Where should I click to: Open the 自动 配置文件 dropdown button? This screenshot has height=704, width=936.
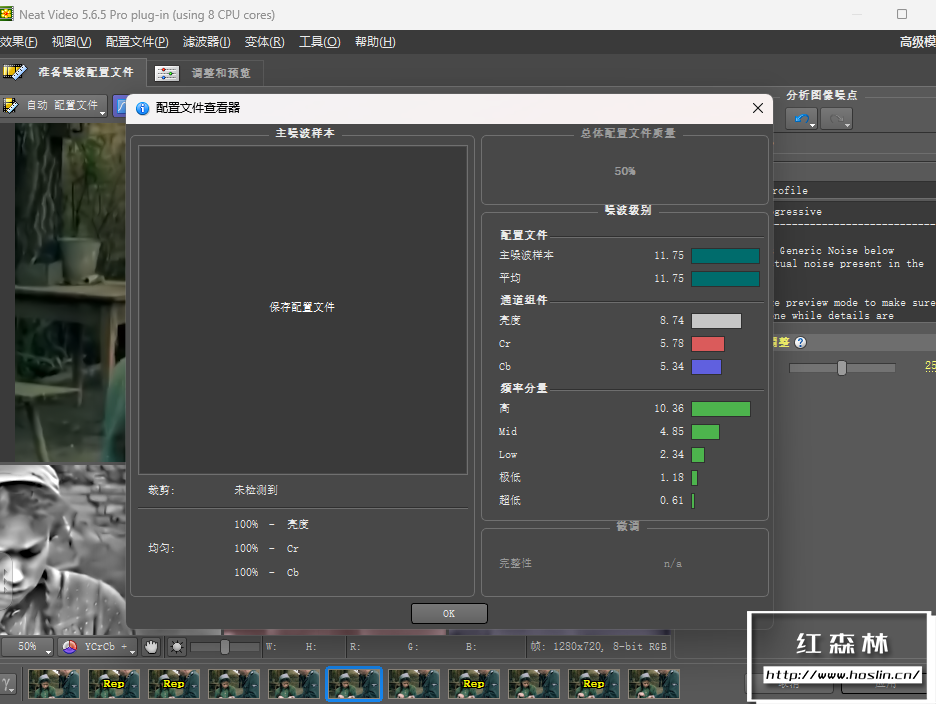[54, 106]
